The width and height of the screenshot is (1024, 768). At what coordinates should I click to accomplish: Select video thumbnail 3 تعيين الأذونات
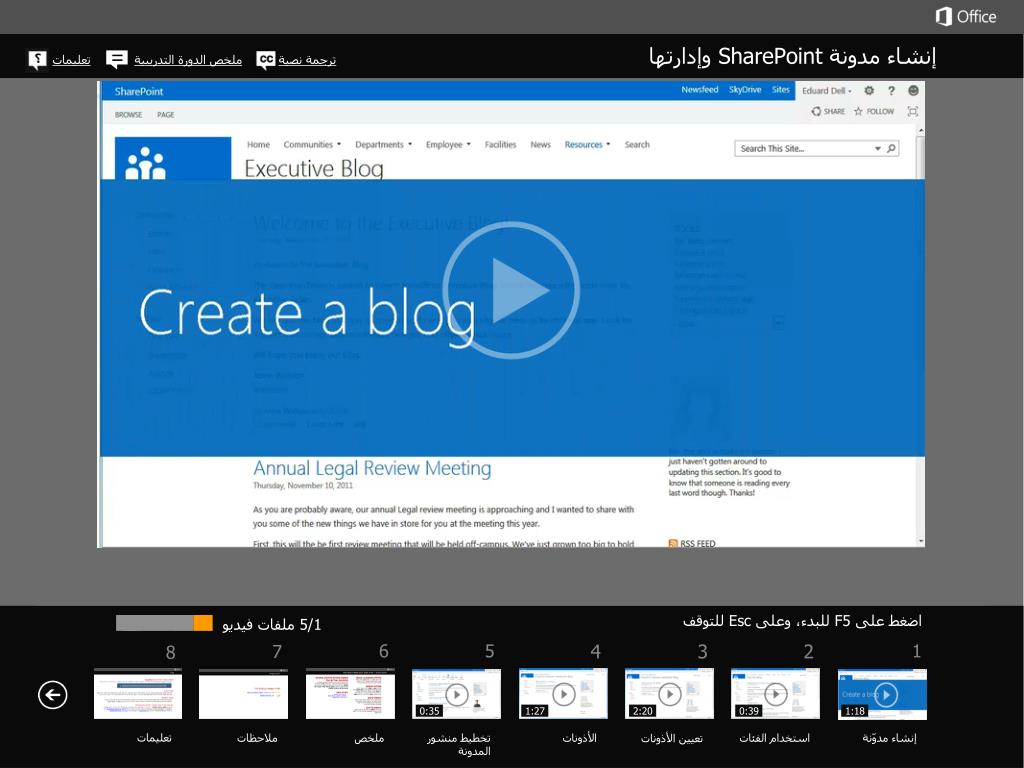coord(669,694)
